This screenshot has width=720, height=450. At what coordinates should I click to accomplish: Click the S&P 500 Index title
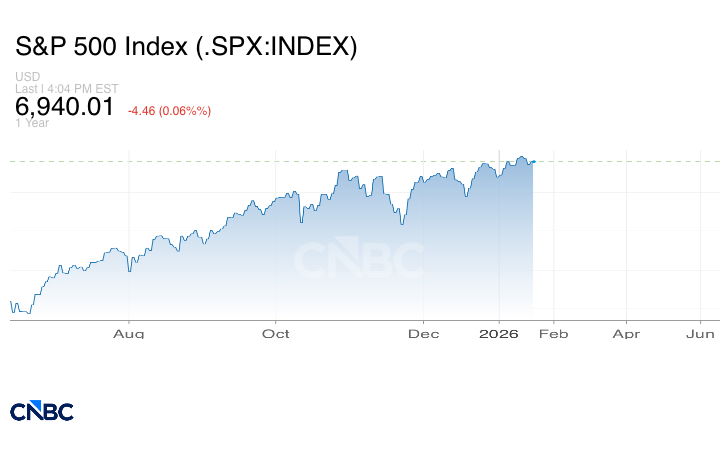click(x=186, y=47)
